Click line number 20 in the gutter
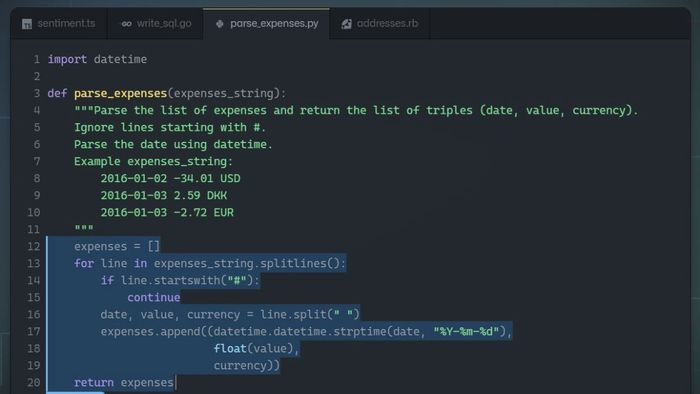Viewport: 700px width, 394px height. point(34,382)
